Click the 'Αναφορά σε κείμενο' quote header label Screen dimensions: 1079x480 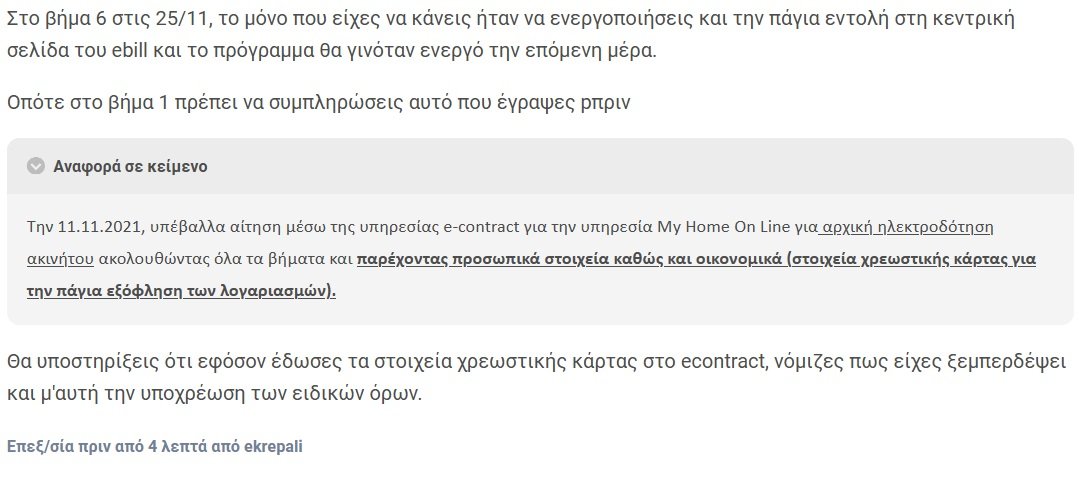point(130,166)
